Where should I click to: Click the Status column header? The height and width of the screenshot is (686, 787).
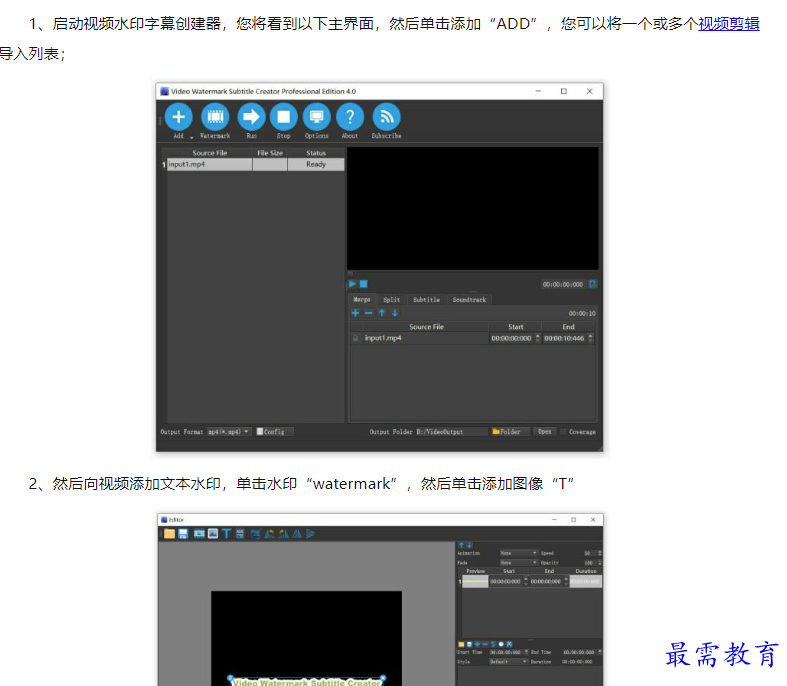click(316, 153)
